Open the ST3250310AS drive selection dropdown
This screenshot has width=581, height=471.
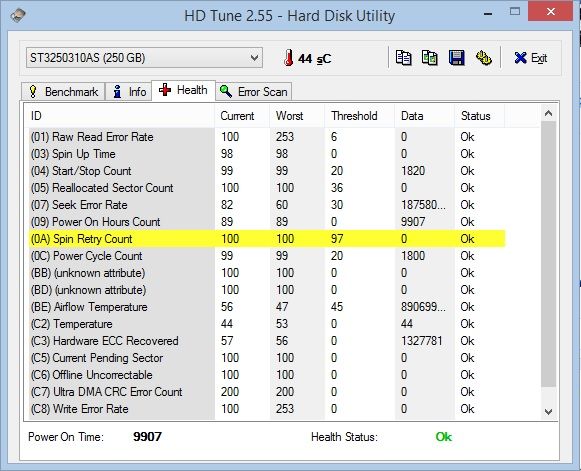(x=144, y=58)
